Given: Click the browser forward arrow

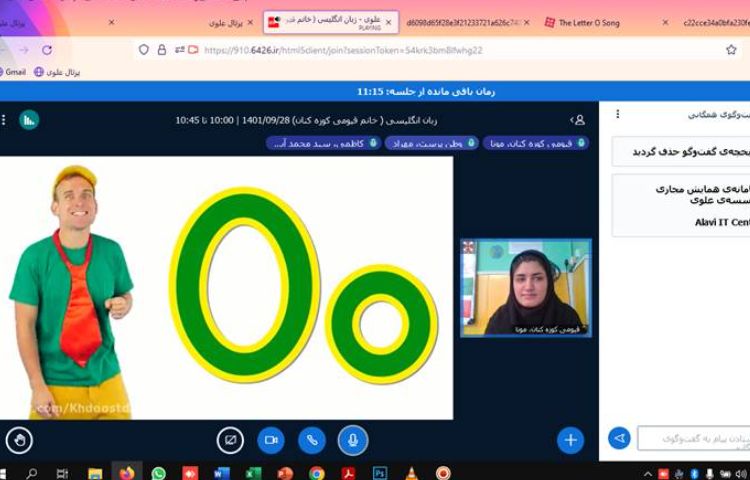Looking at the screenshot, I should [x=24, y=50].
